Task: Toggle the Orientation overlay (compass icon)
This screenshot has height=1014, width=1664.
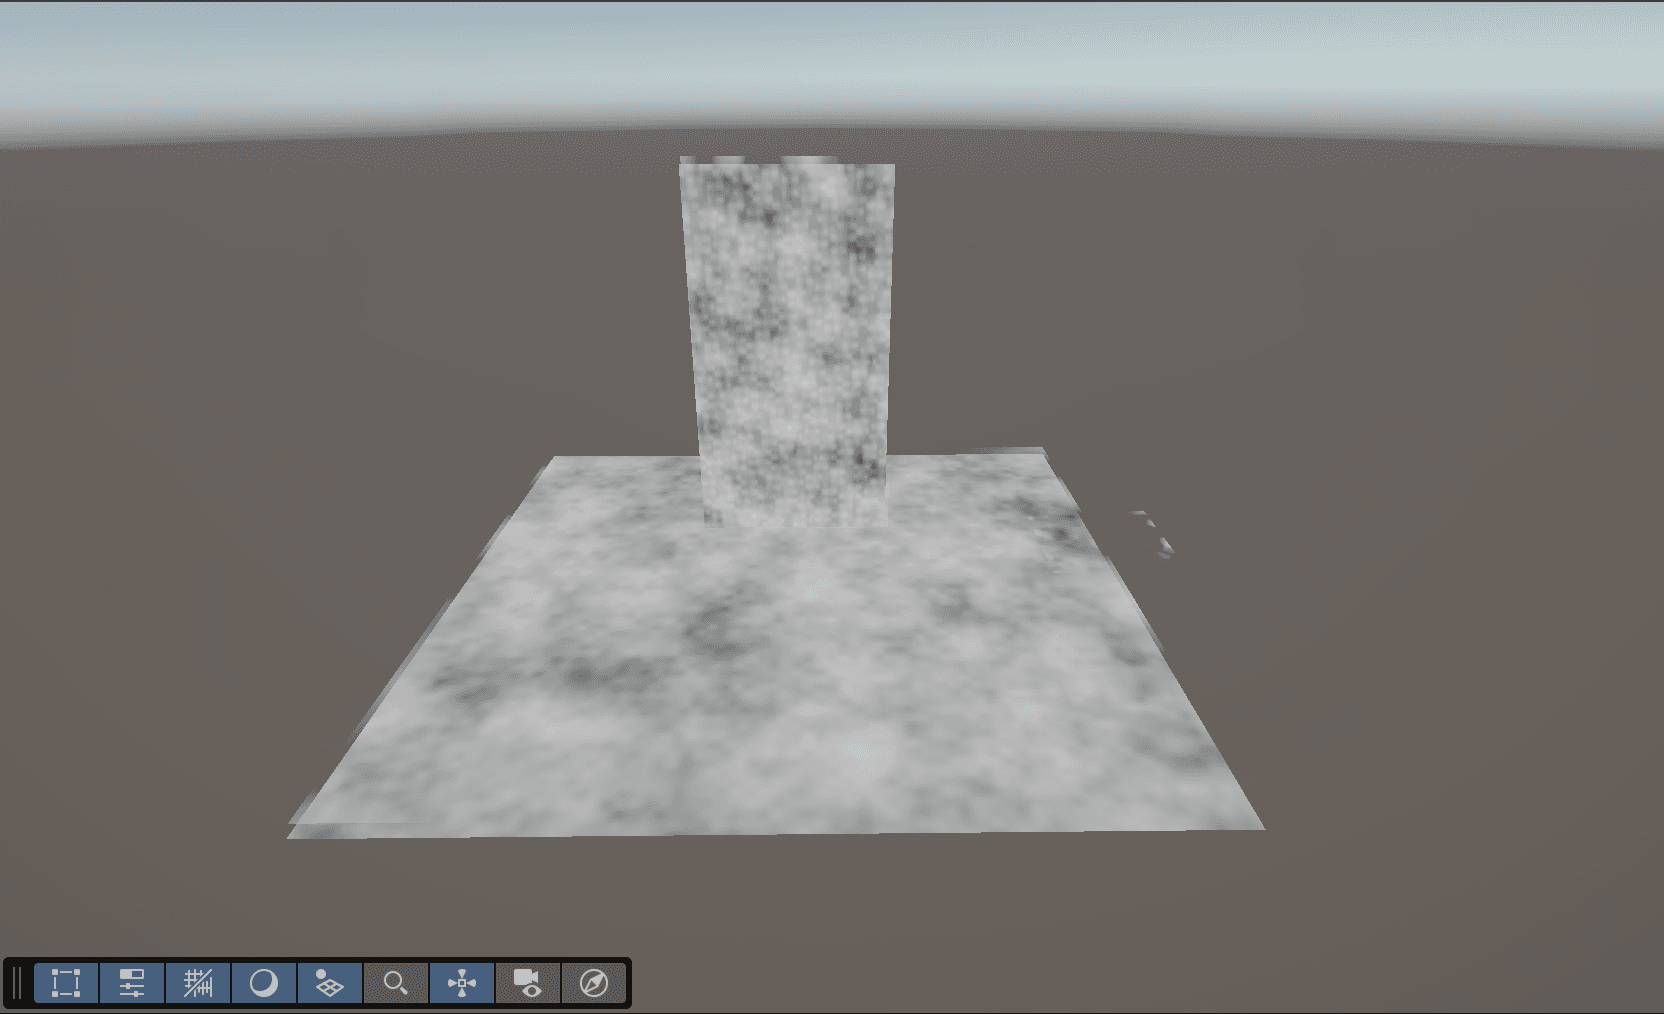Action: tap(594, 983)
